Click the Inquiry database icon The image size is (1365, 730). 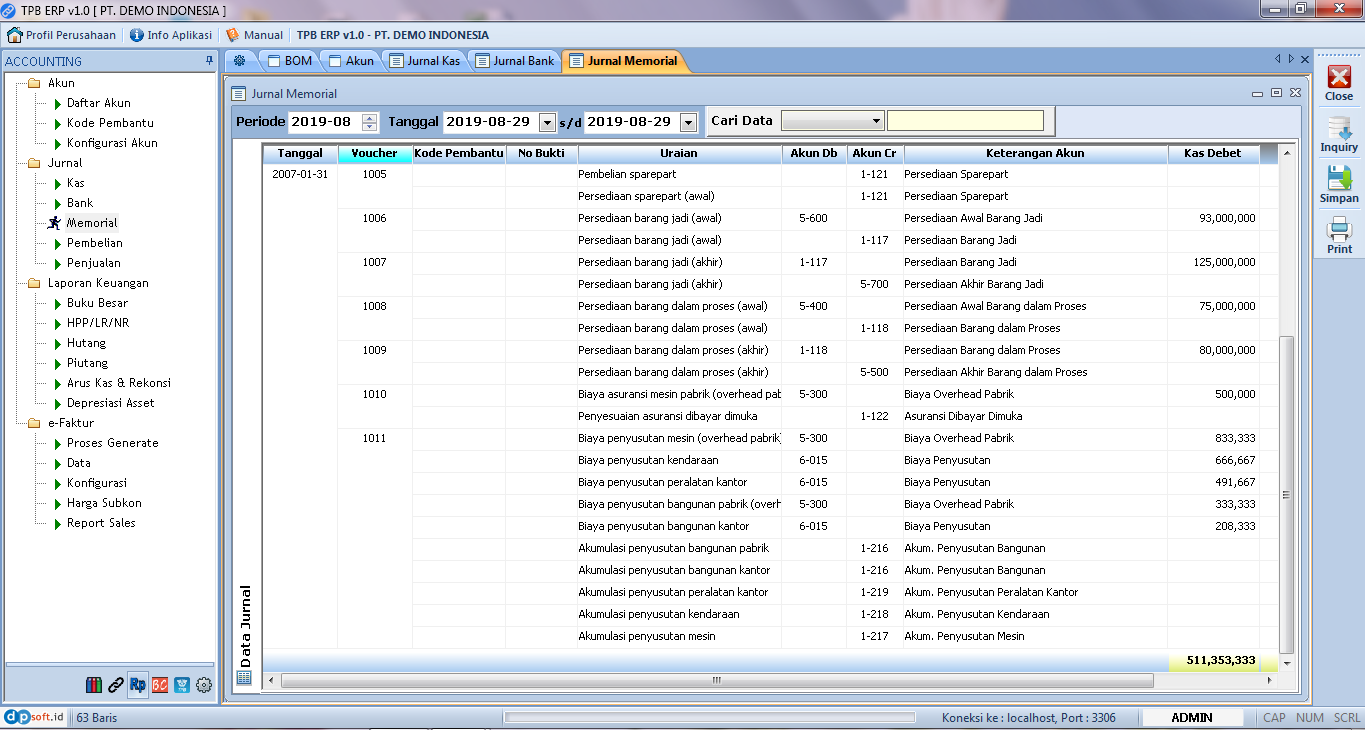1339,133
